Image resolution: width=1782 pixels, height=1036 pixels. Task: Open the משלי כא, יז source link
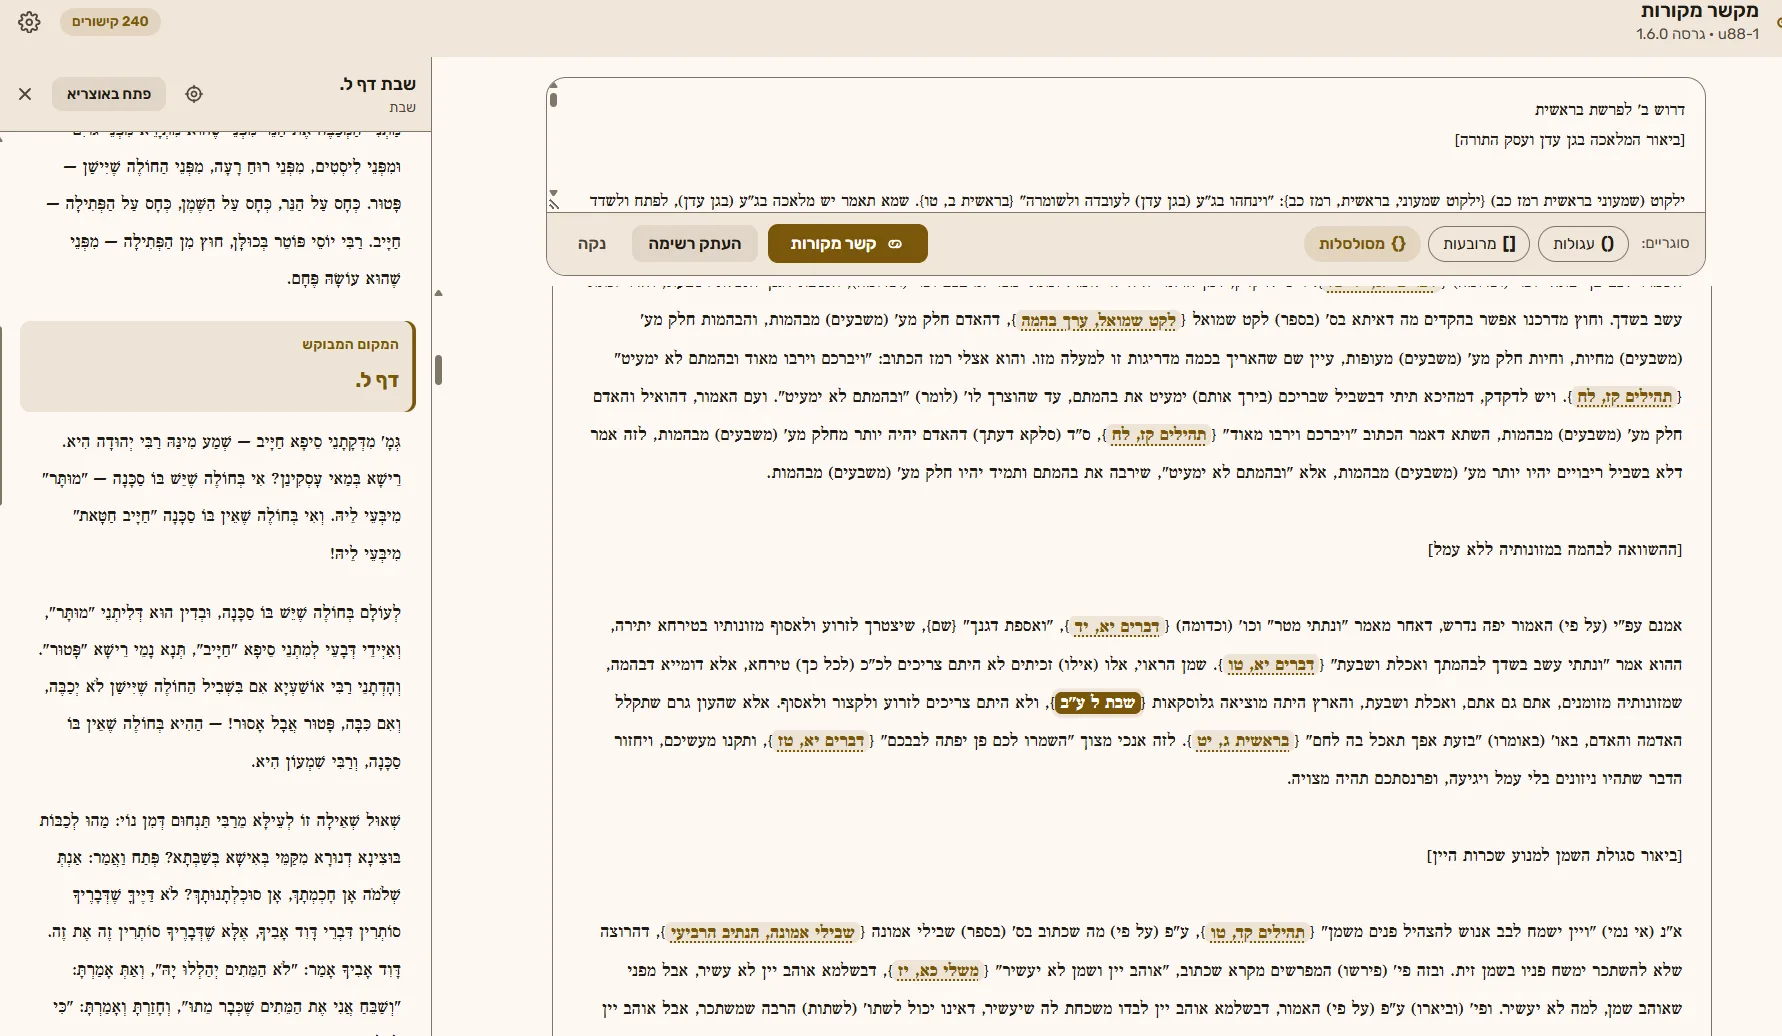click(938, 971)
